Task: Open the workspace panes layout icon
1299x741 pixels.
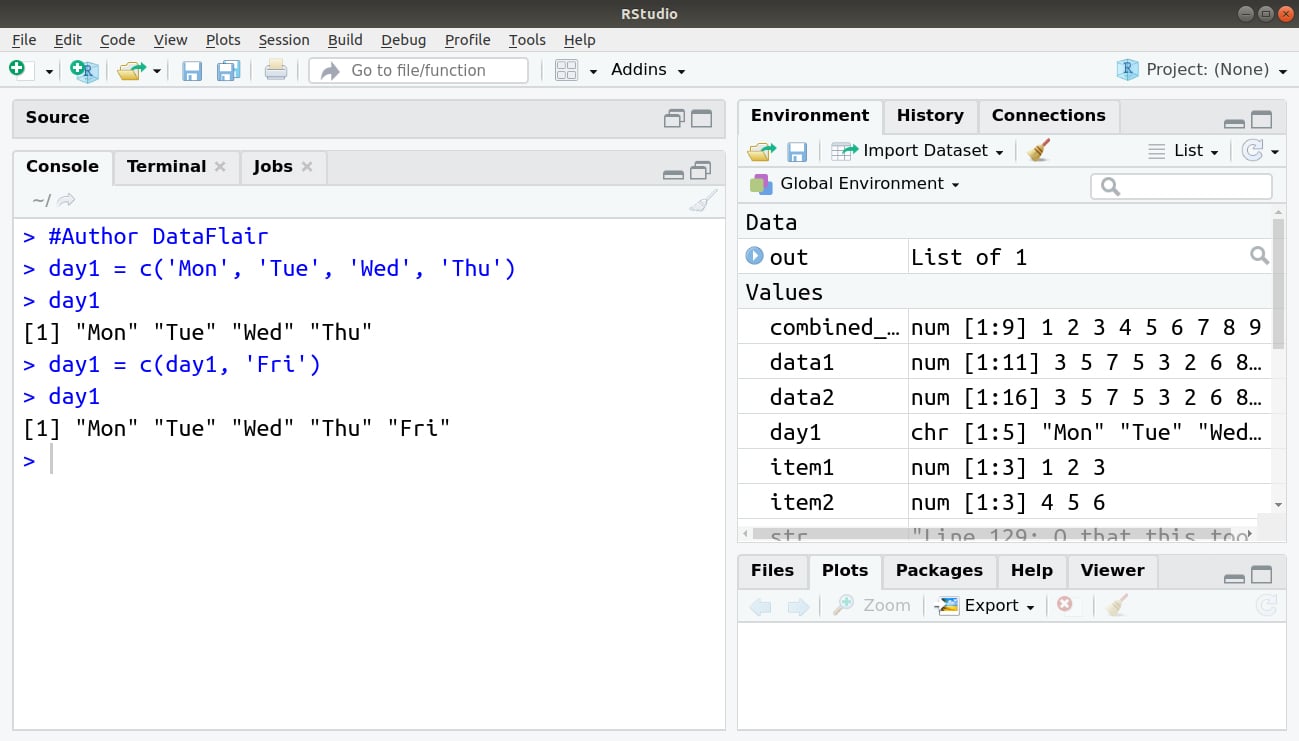Action: click(566, 70)
